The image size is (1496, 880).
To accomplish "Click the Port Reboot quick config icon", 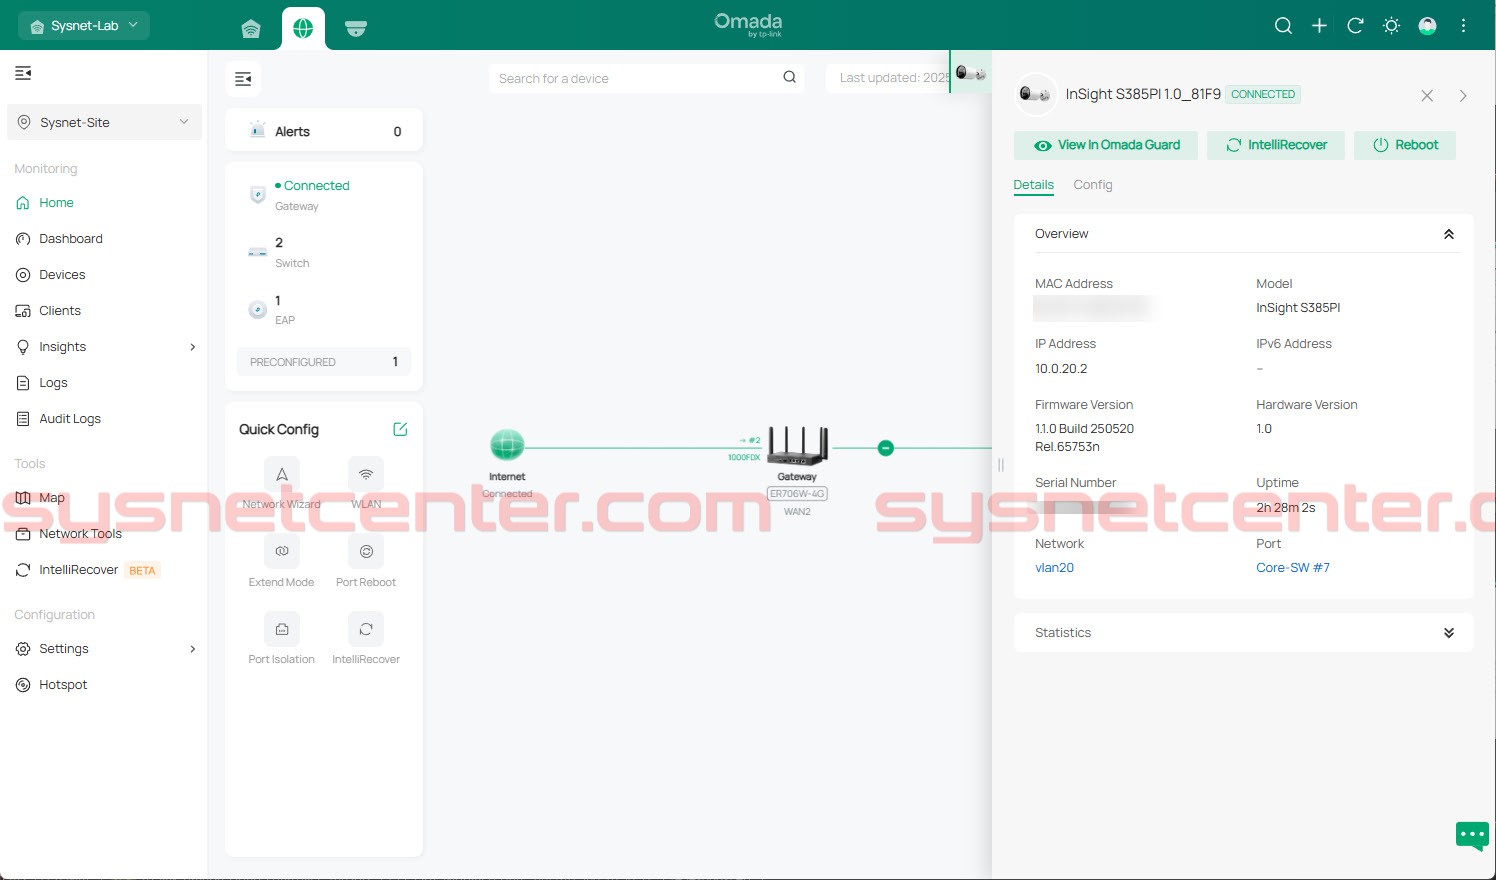I will pyautogui.click(x=366, y=552).
